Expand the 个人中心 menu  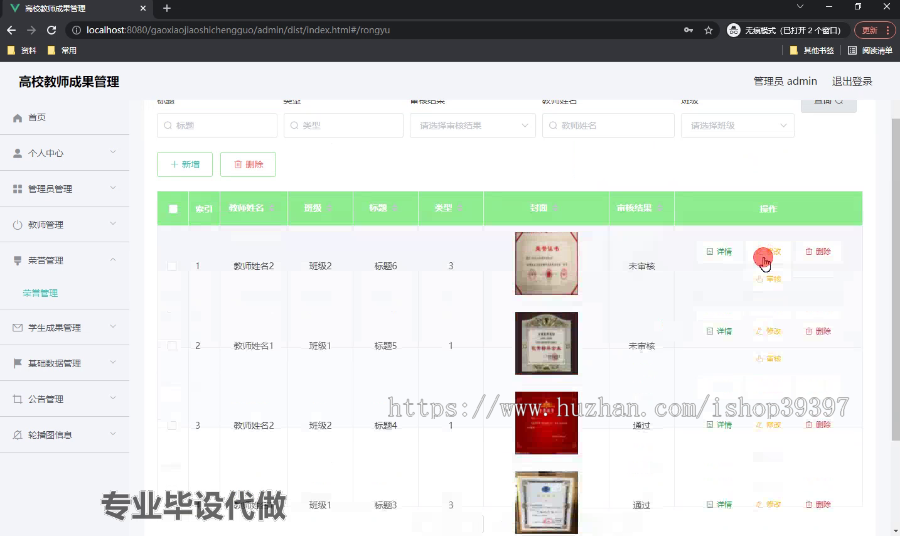[64, 153]
